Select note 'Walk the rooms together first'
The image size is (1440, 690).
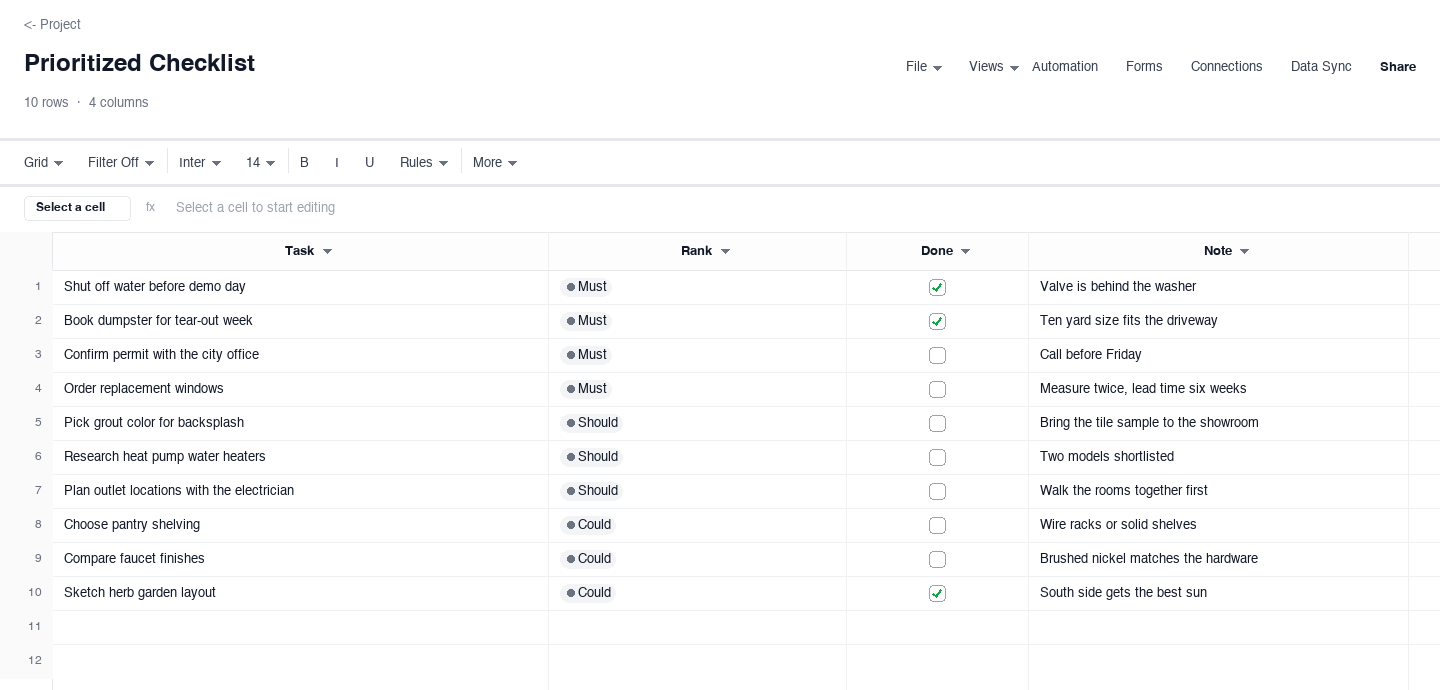click(1218, 491)
